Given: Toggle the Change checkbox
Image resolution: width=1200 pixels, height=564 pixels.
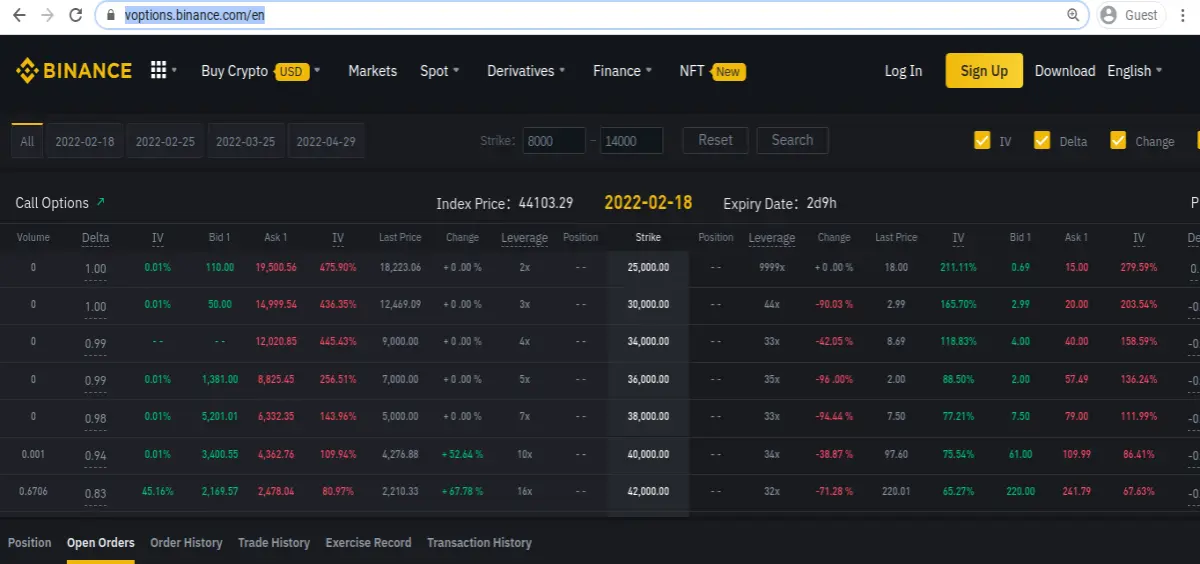Looking at the screenshot, I should coord(1118,140).
